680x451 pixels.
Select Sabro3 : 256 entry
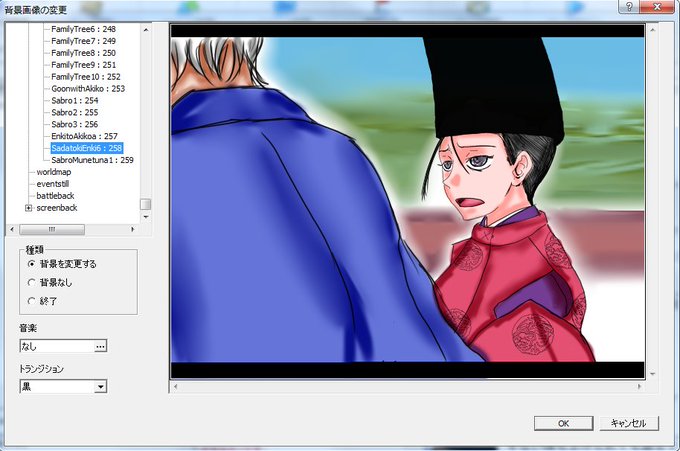[x=75, y=124]
